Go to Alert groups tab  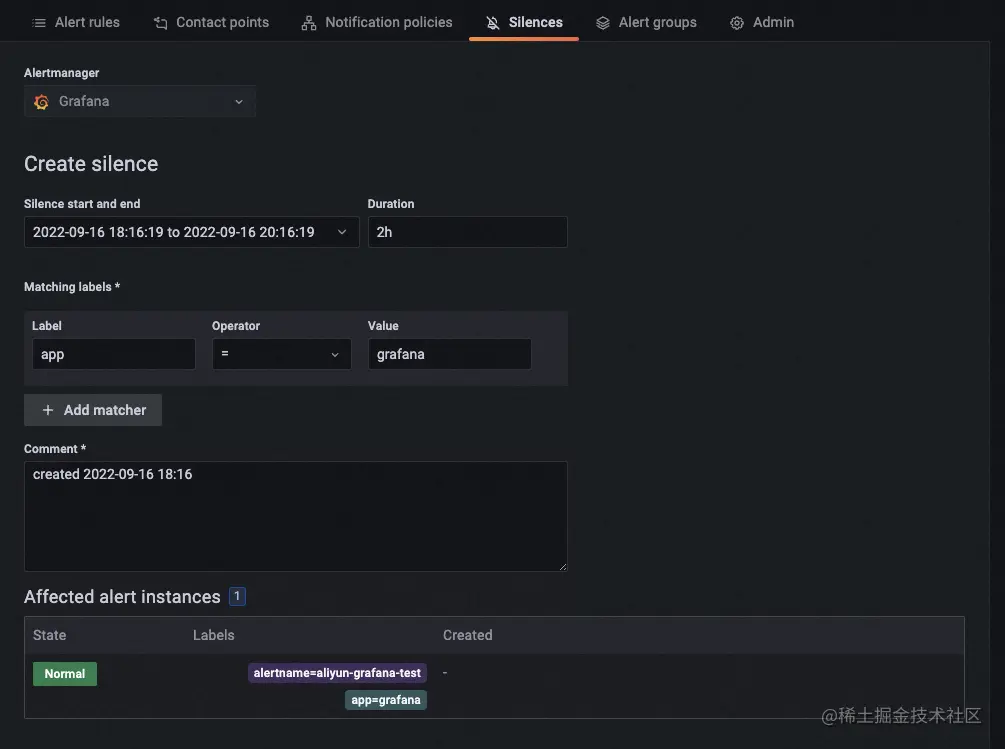(646, 22)
